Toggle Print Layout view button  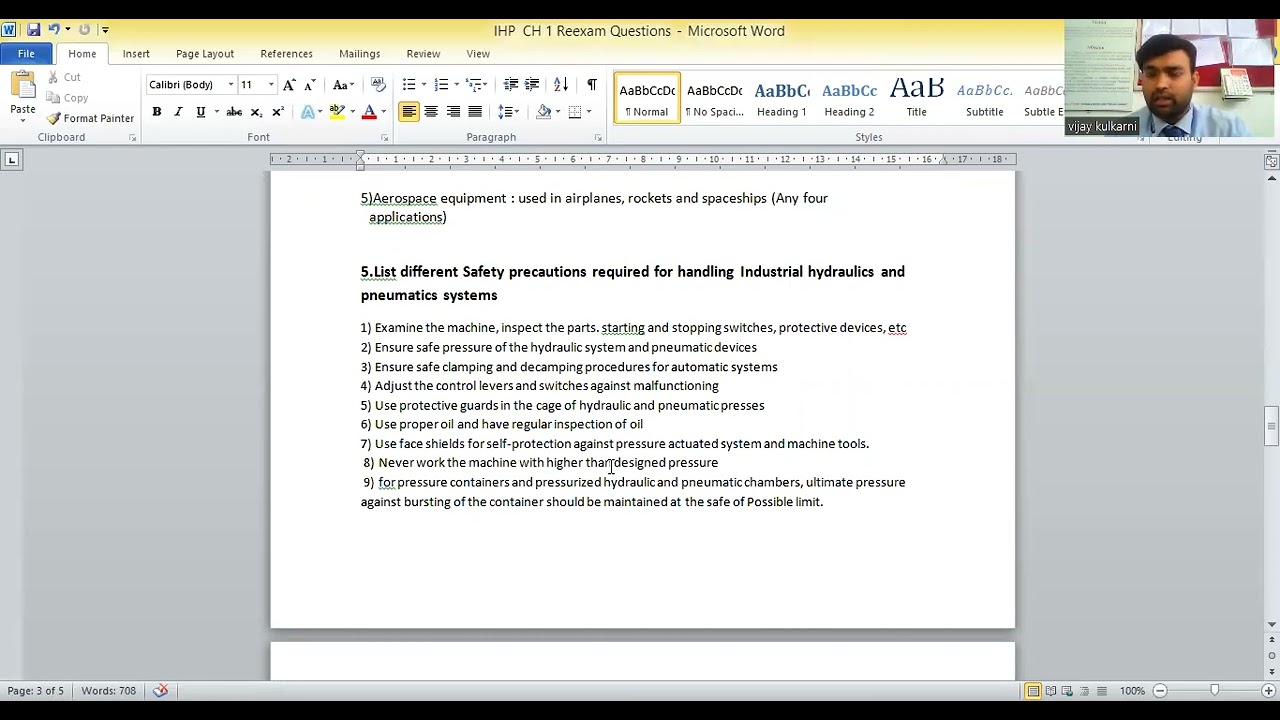click(1034, 691)
